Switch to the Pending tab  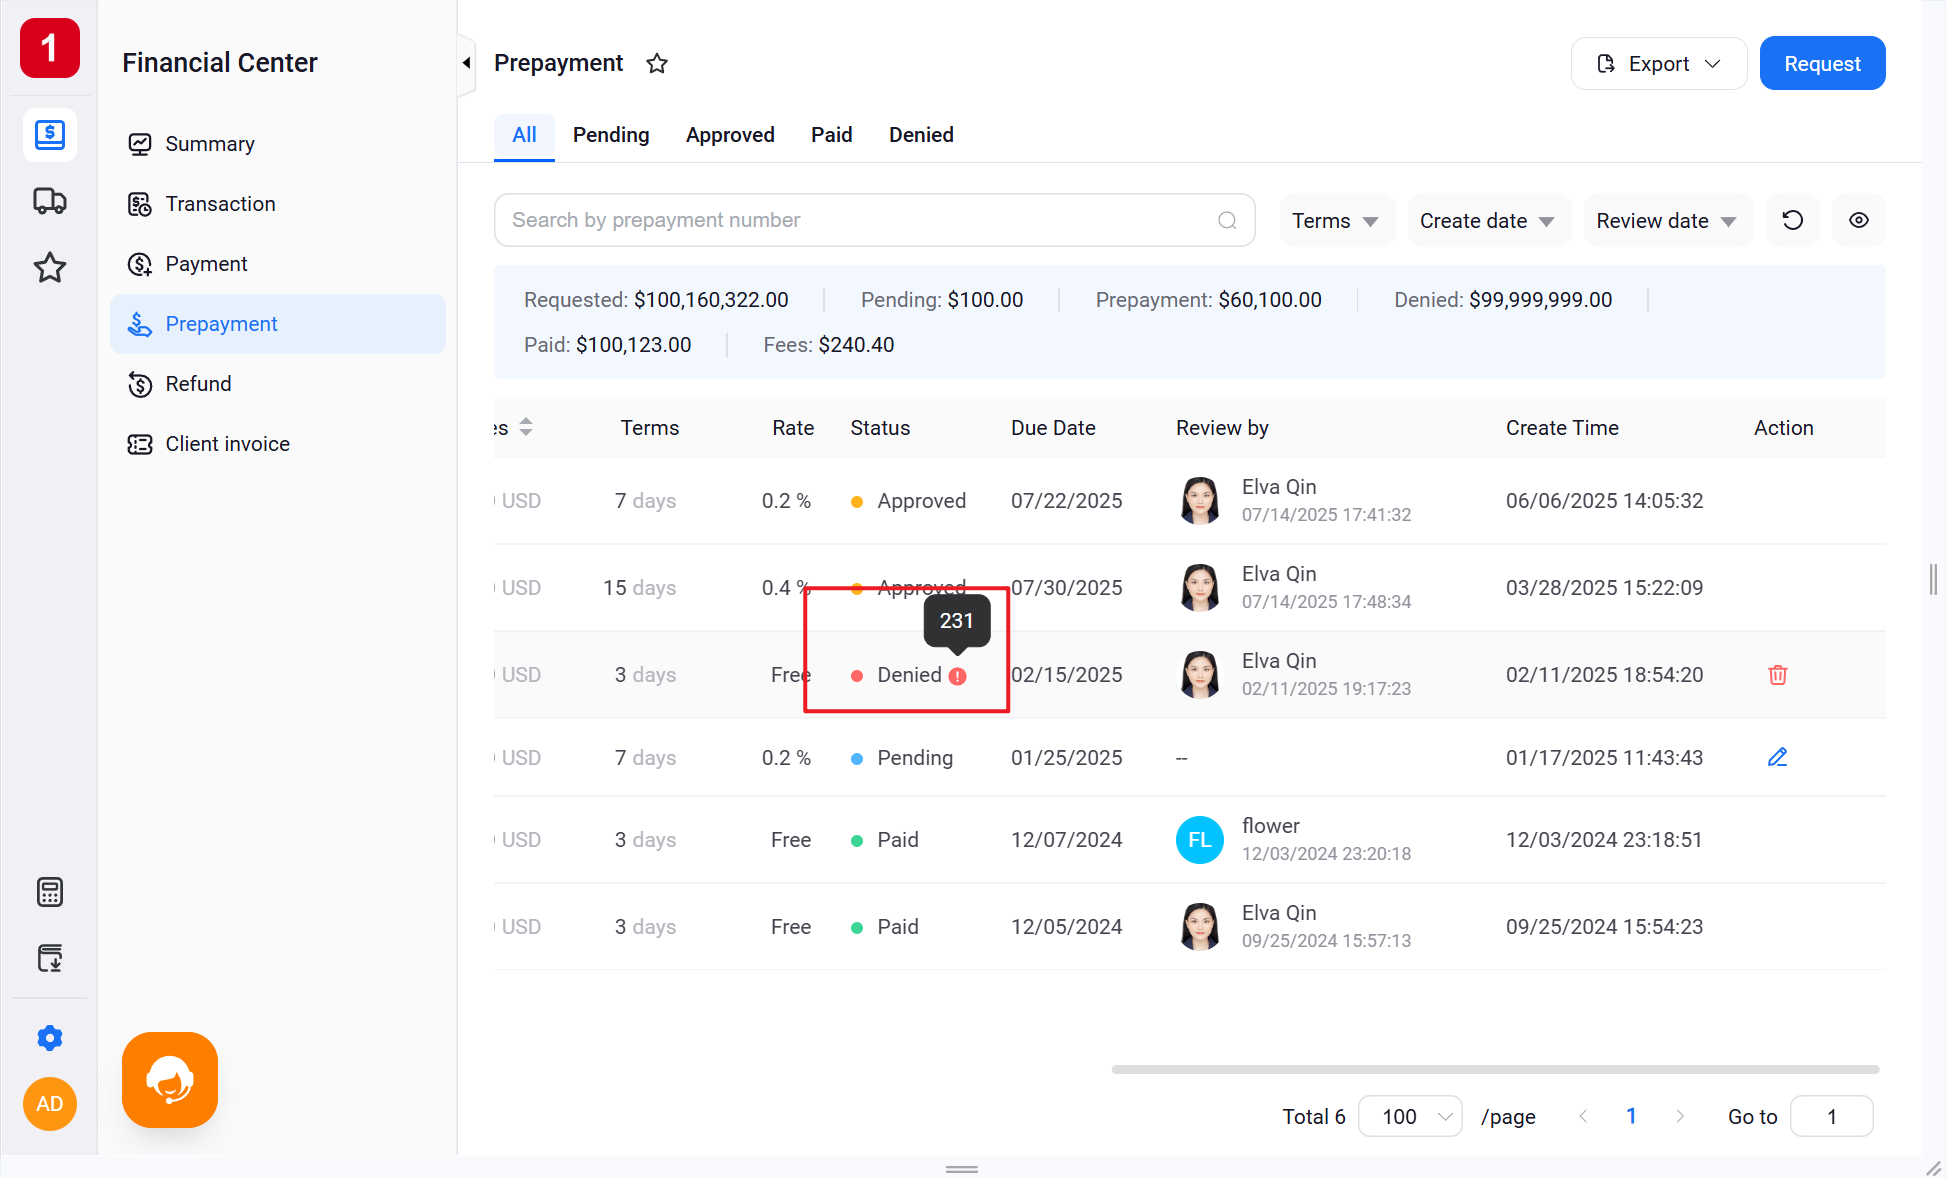pos(611,135)
